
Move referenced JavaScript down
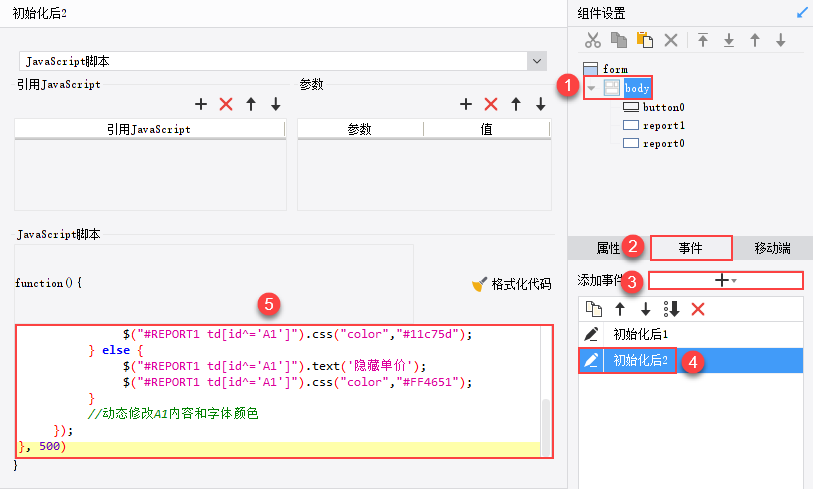coord(276,104)
